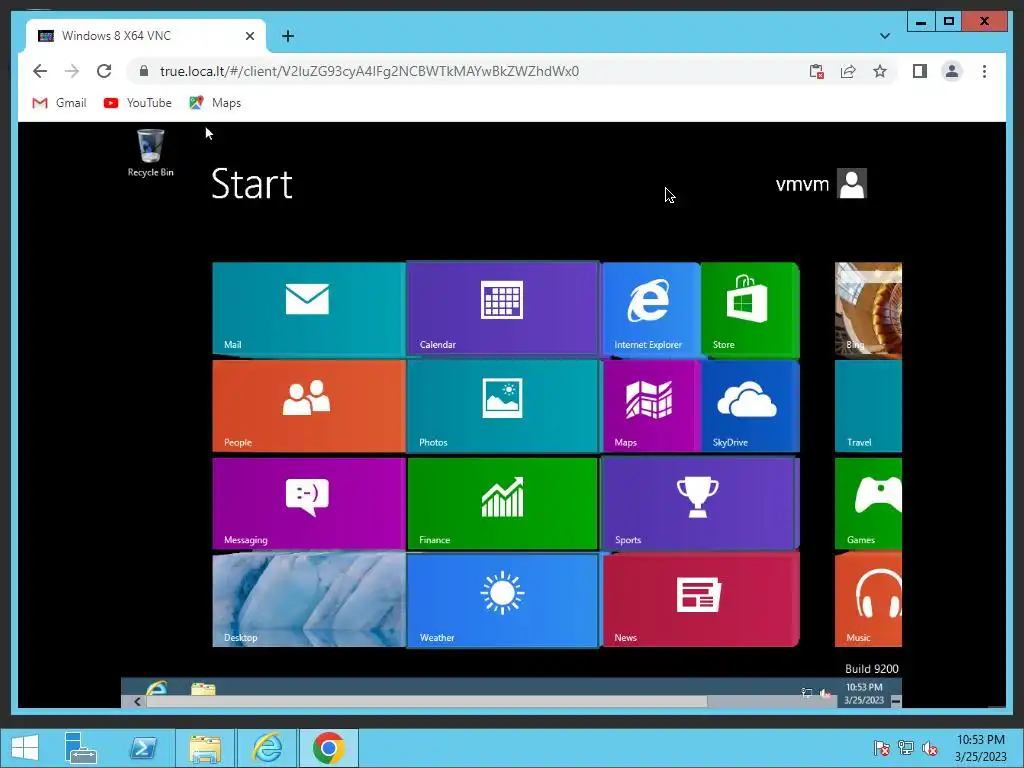Open the Finance tile
The width and height of the screenshot is (1024, 768).
(x=502, y=504)
